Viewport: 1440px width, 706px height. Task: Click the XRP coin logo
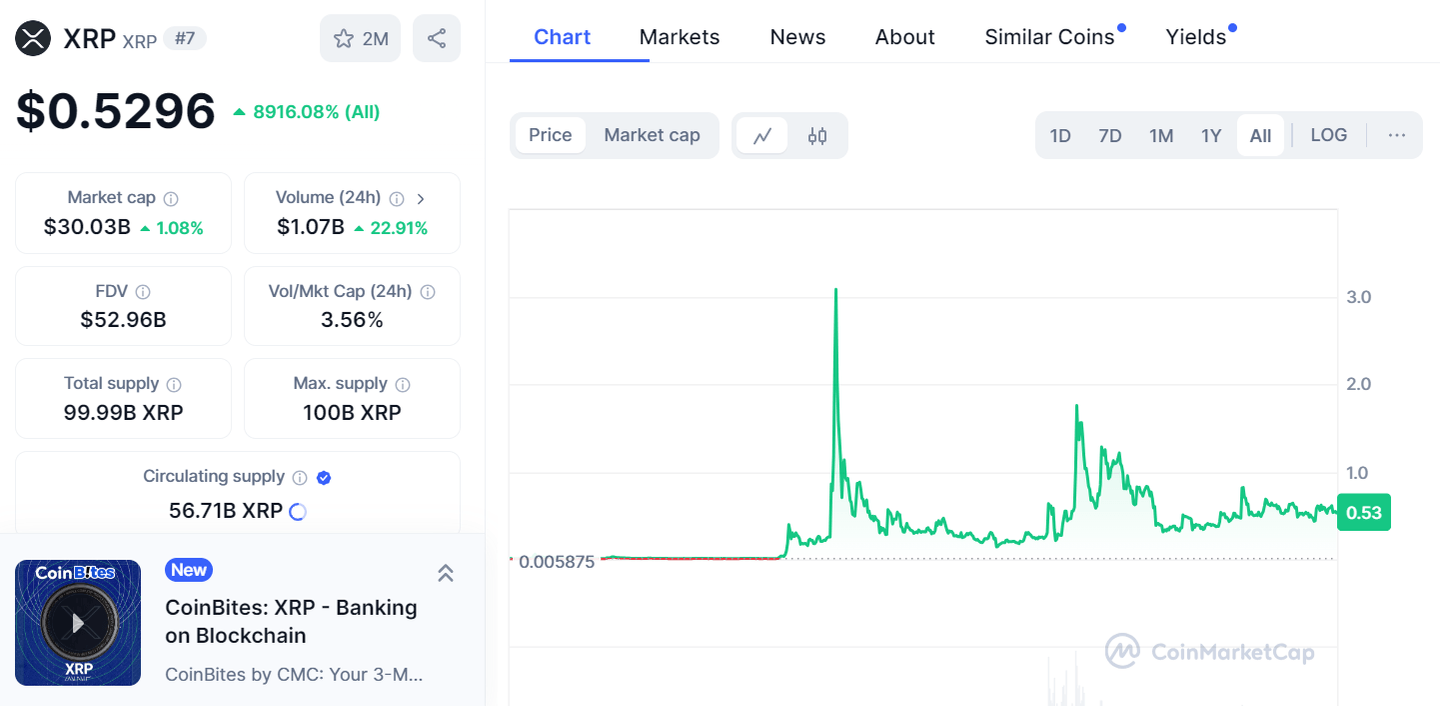[x=32, y=36]
